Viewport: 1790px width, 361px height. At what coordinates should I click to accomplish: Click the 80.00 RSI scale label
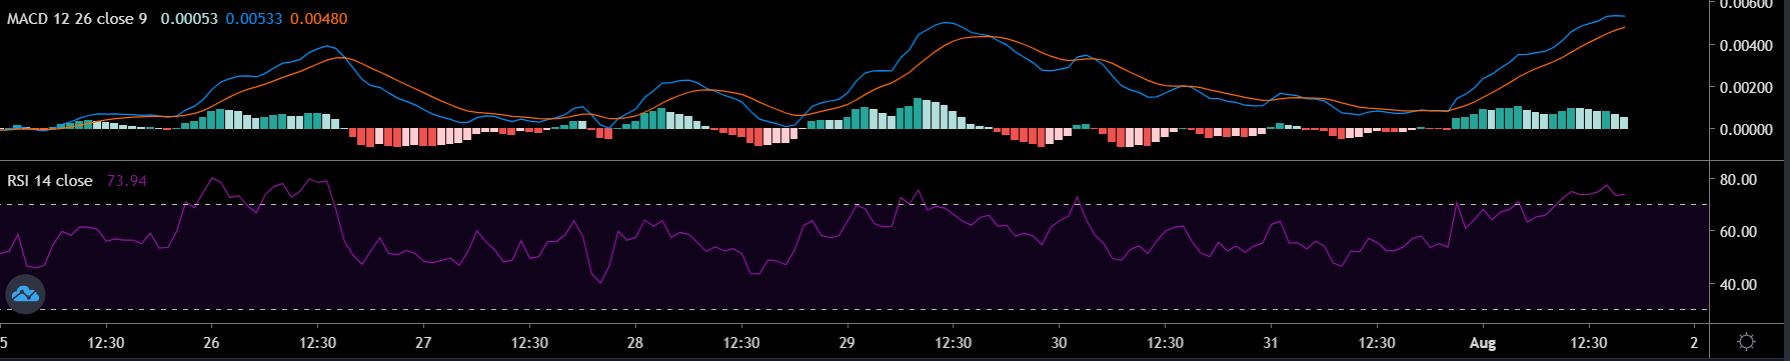pos(1739,180)
